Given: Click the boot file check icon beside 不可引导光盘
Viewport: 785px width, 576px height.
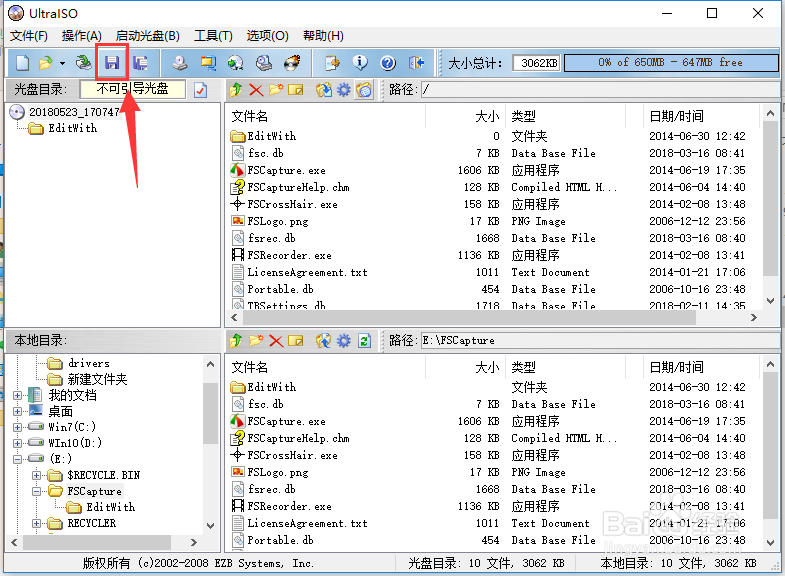Looking at the screenshot, I should pos(200,90).
